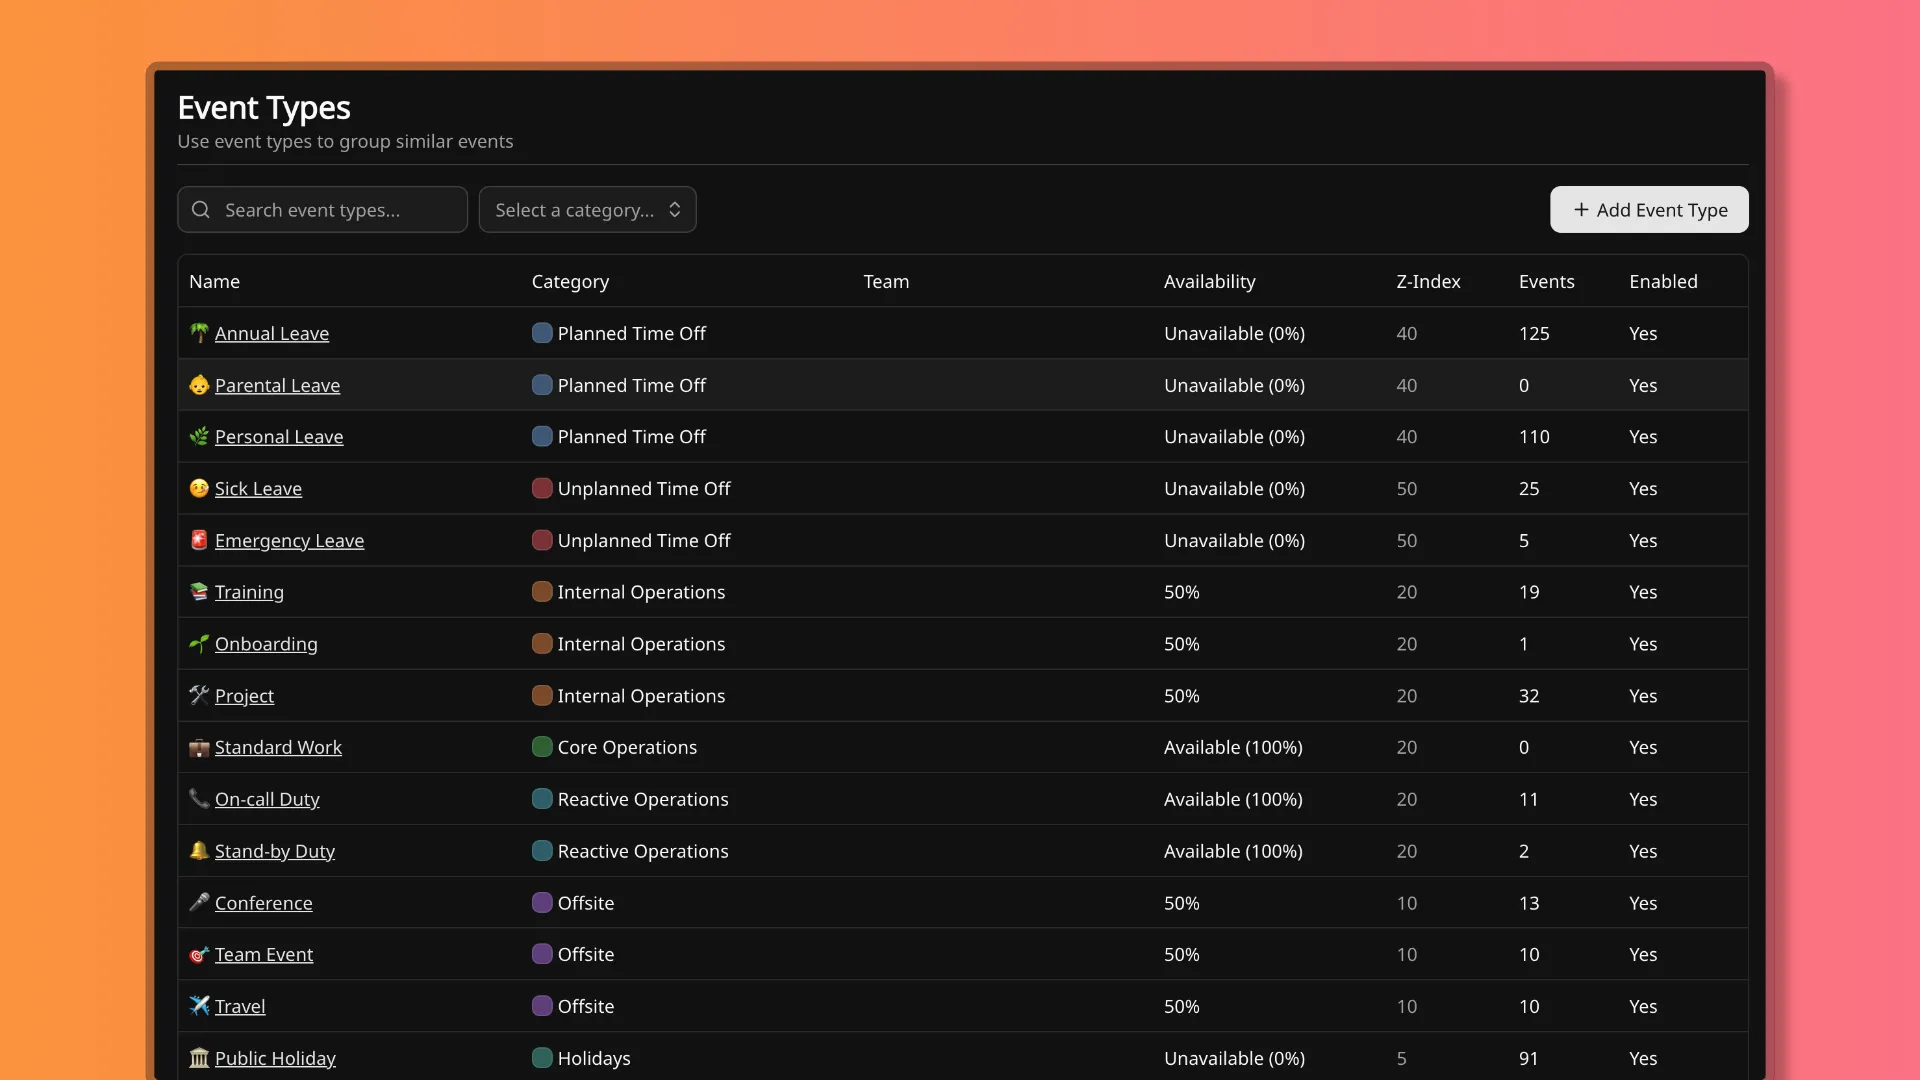Click the phone icon beside On-call Duty
The image size is (1920, 1080).
[199, 799]
